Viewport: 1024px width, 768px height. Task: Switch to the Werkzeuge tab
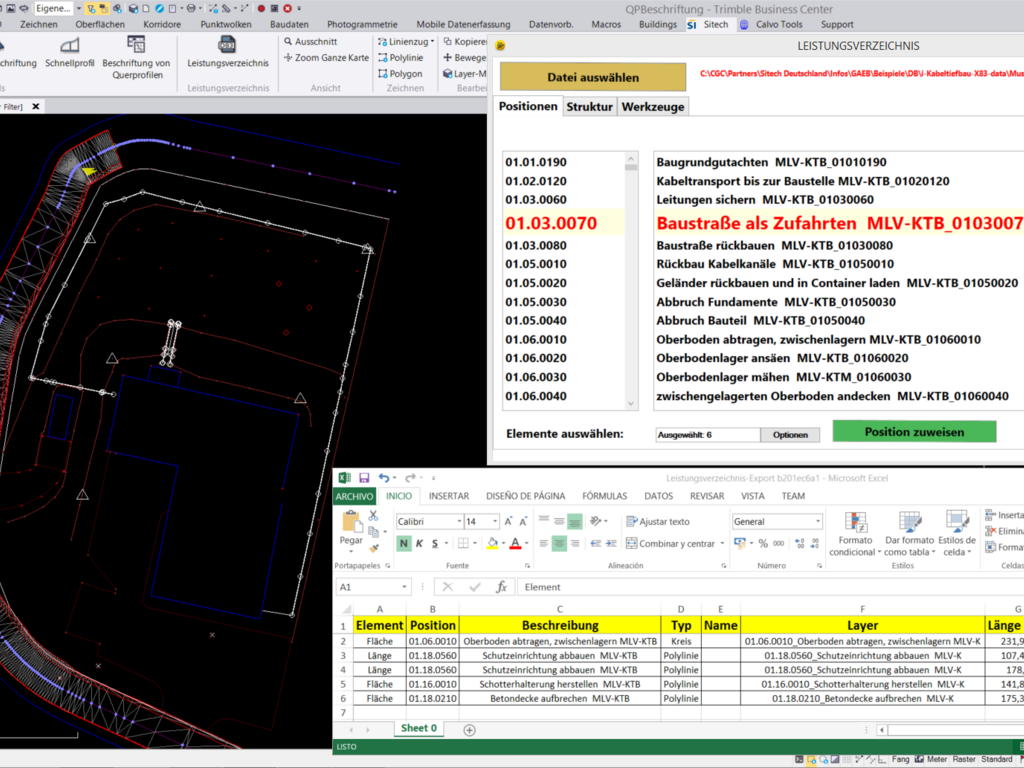pyautogui.click(x=653, y=106)
